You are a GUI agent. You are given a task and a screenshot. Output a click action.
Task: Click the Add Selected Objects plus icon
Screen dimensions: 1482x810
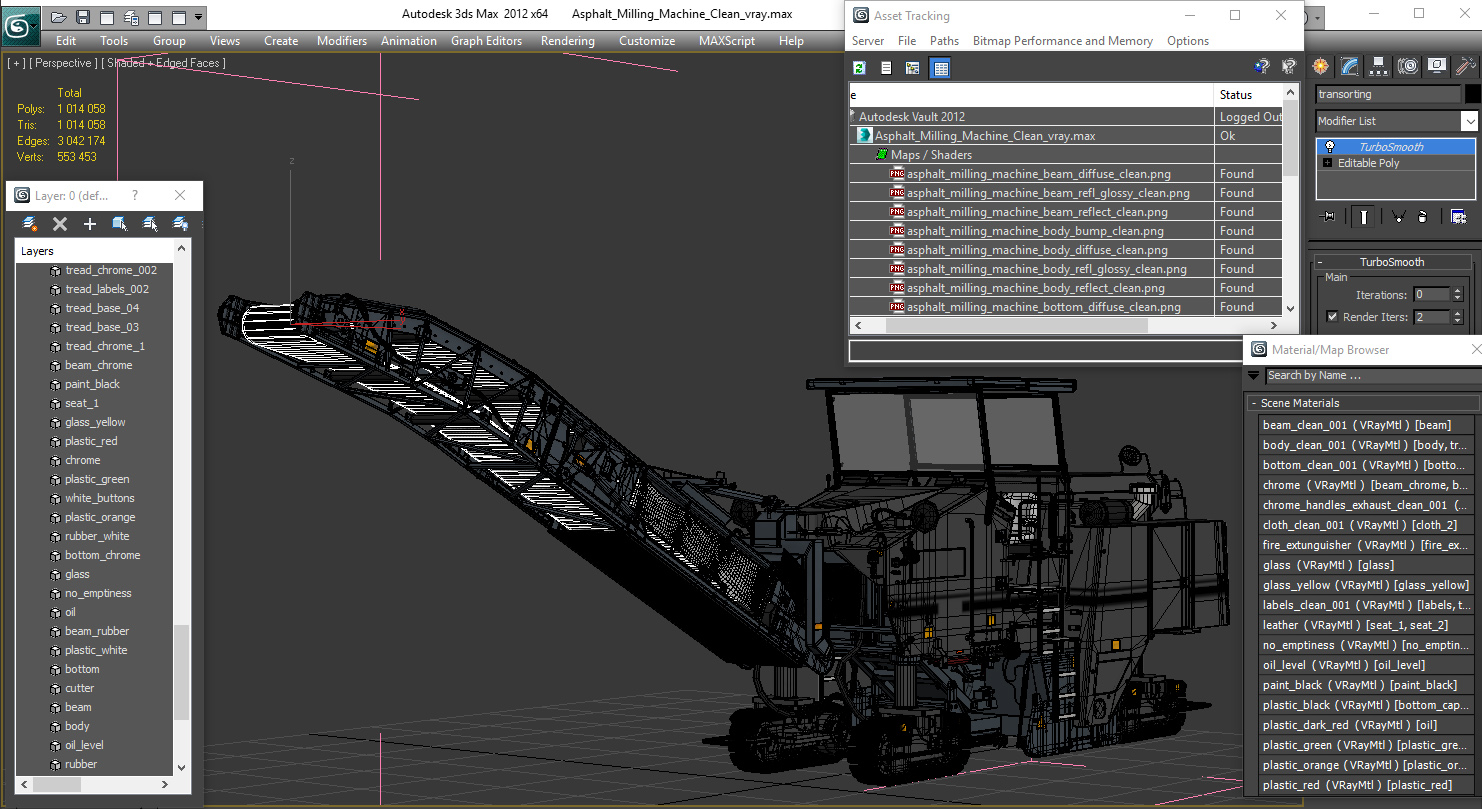(x=90, y=224)
